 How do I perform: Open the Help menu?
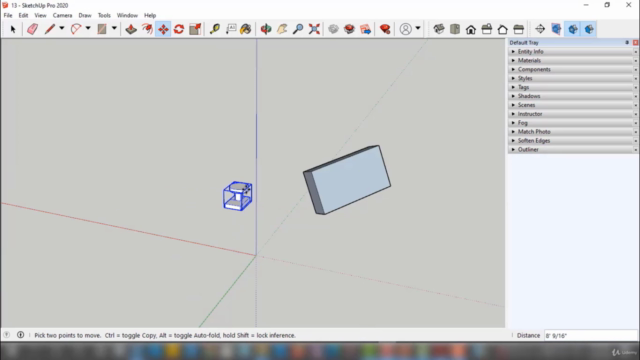tap(150, 16)
